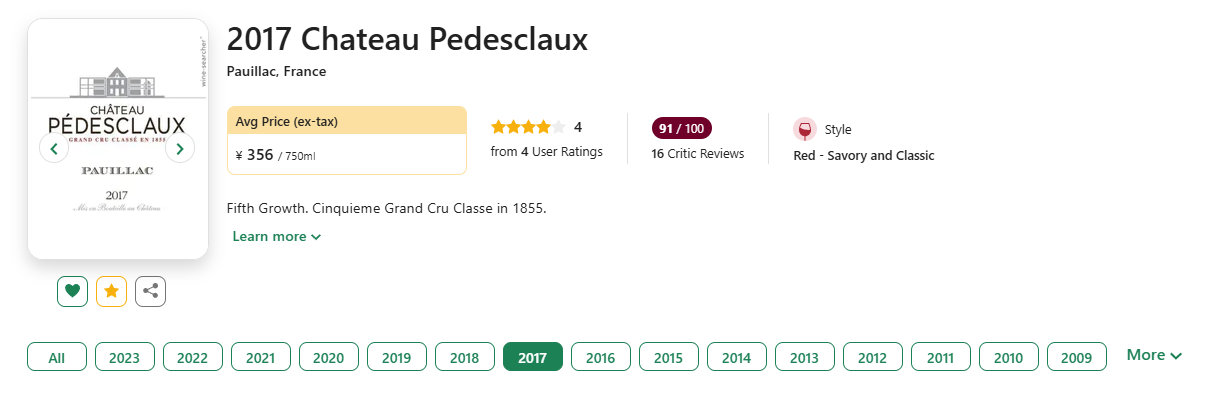The image size is (1229, 402).
Task: Click the Avg Price (ex-tax) box
Action: tap(347, 140)
